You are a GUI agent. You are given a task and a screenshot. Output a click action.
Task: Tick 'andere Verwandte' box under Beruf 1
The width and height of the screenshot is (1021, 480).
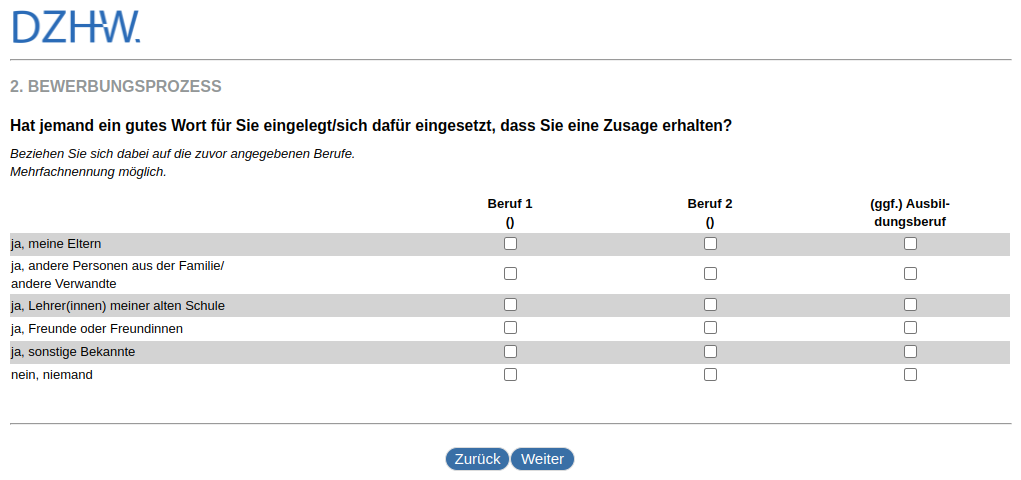click(510, 273)
